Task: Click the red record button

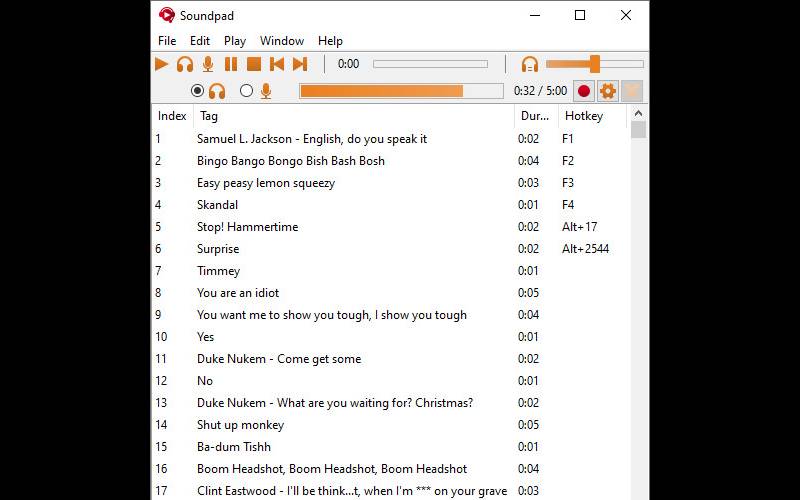Action: pos(584,91)
